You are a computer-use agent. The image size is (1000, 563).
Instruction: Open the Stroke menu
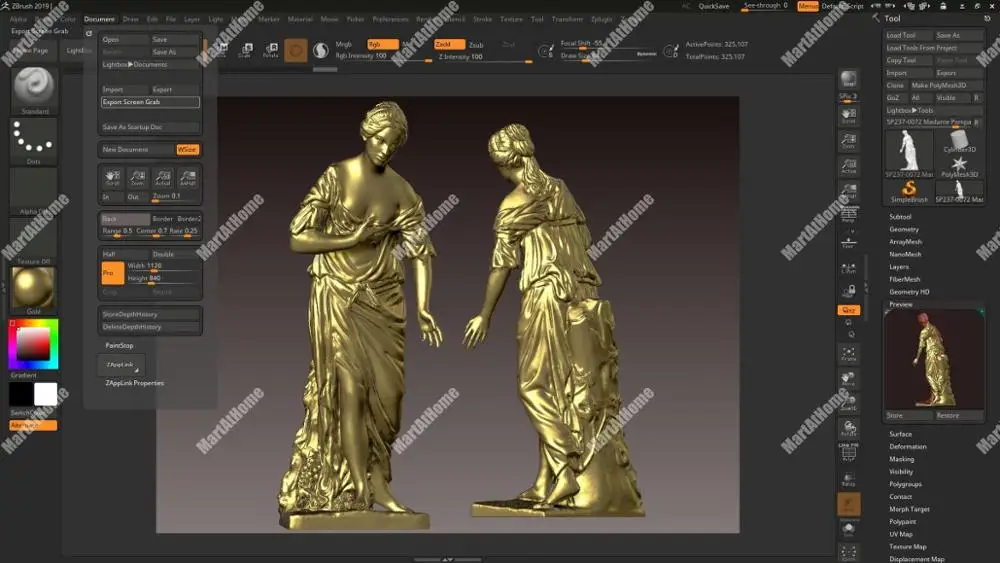click(482, 19)
